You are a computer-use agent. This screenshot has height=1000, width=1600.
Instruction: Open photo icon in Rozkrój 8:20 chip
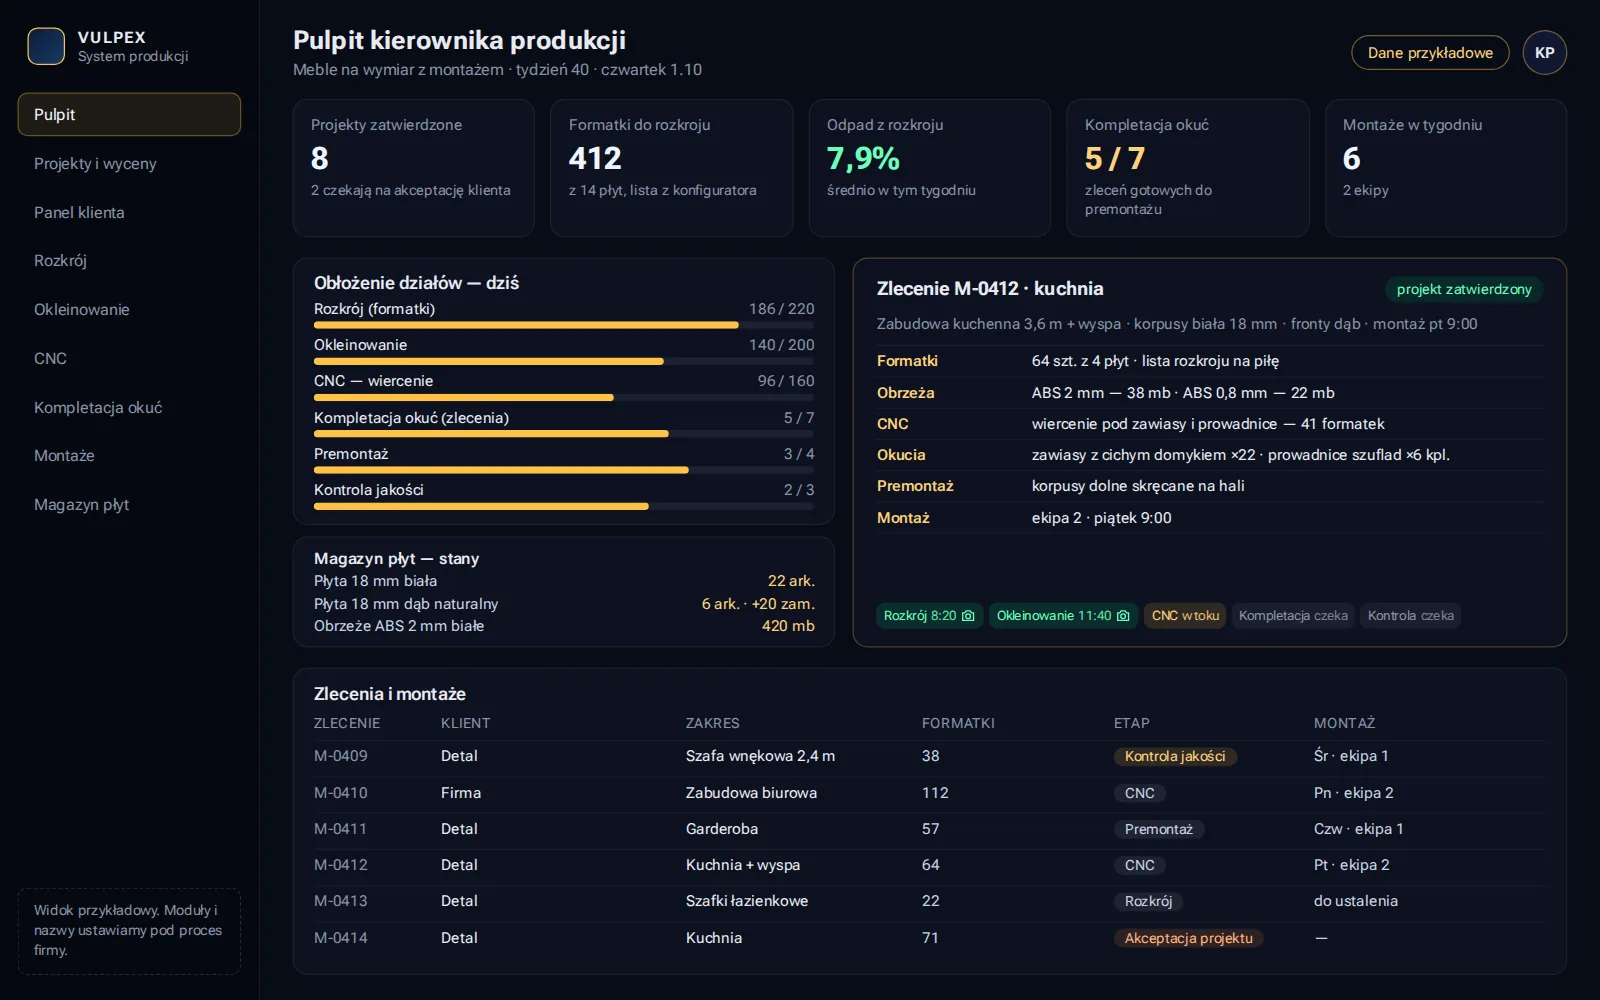pyautogui.click(x=968, y=616)
